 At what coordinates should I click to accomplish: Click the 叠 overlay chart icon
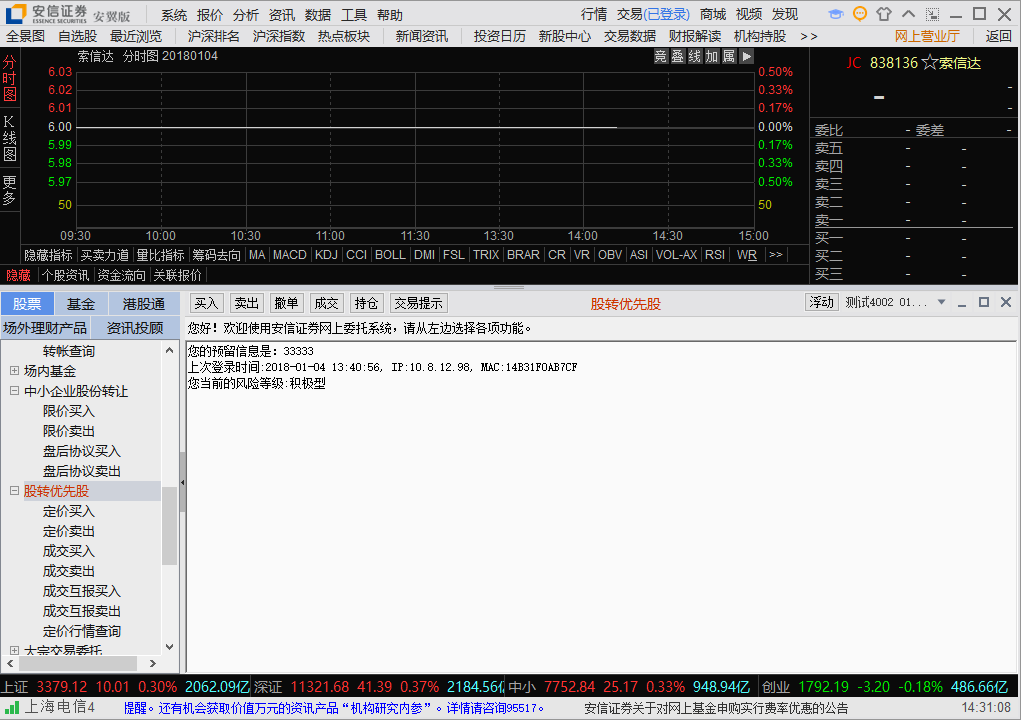click(678, 56)
